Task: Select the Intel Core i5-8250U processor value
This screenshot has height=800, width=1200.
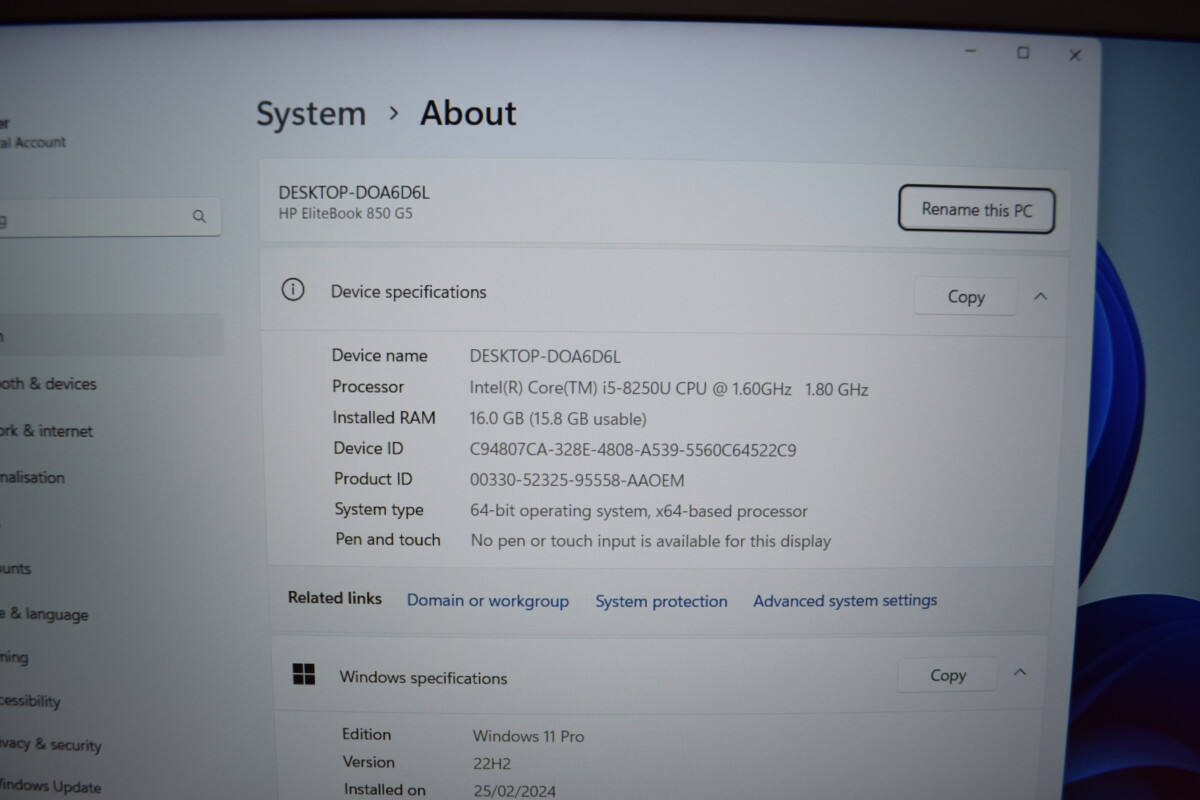Action: (669, 389)
